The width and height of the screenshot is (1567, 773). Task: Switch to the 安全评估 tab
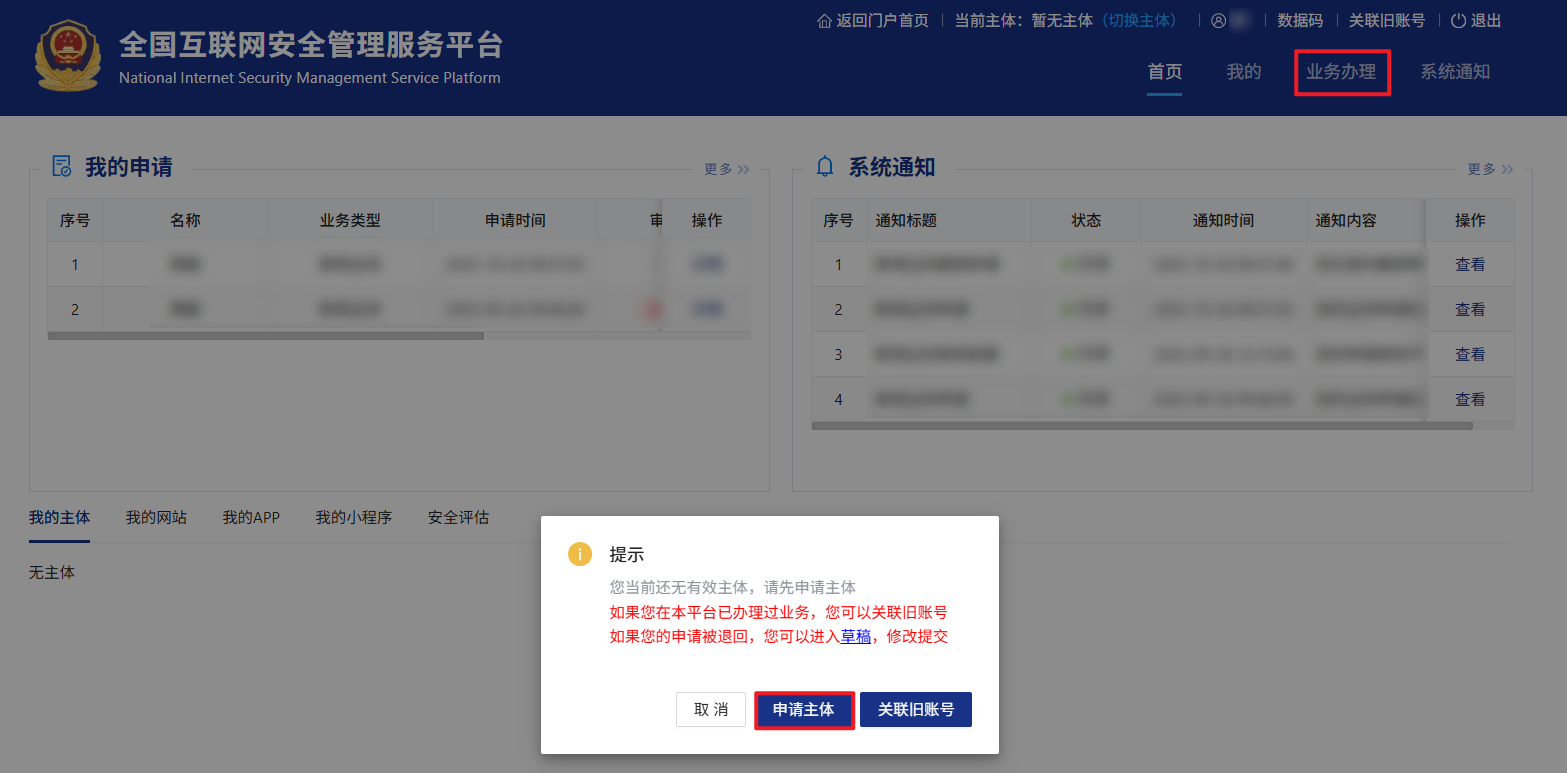pos(459,518)
